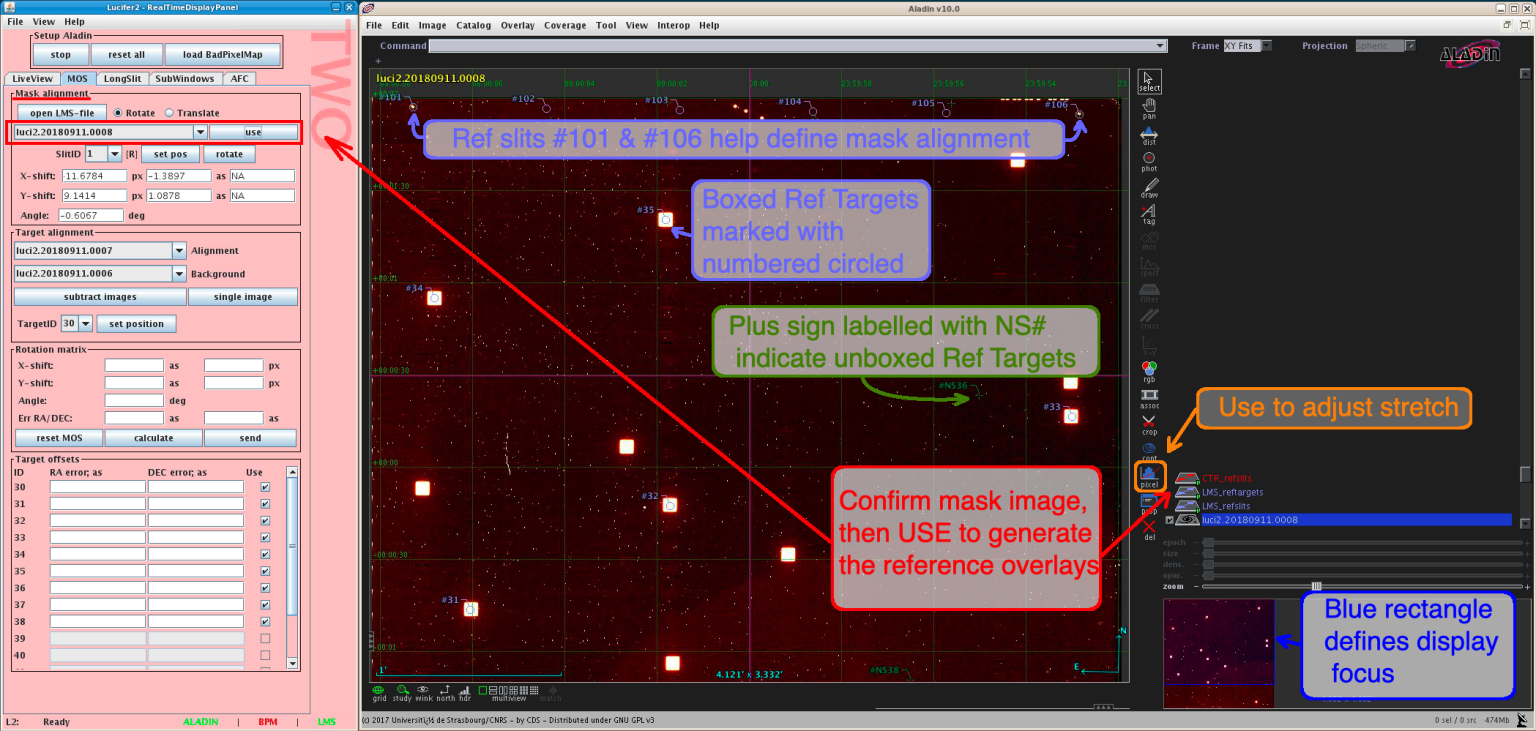
Task: Click the LMS_refslits plane icon
Action: pos(1187,506)
